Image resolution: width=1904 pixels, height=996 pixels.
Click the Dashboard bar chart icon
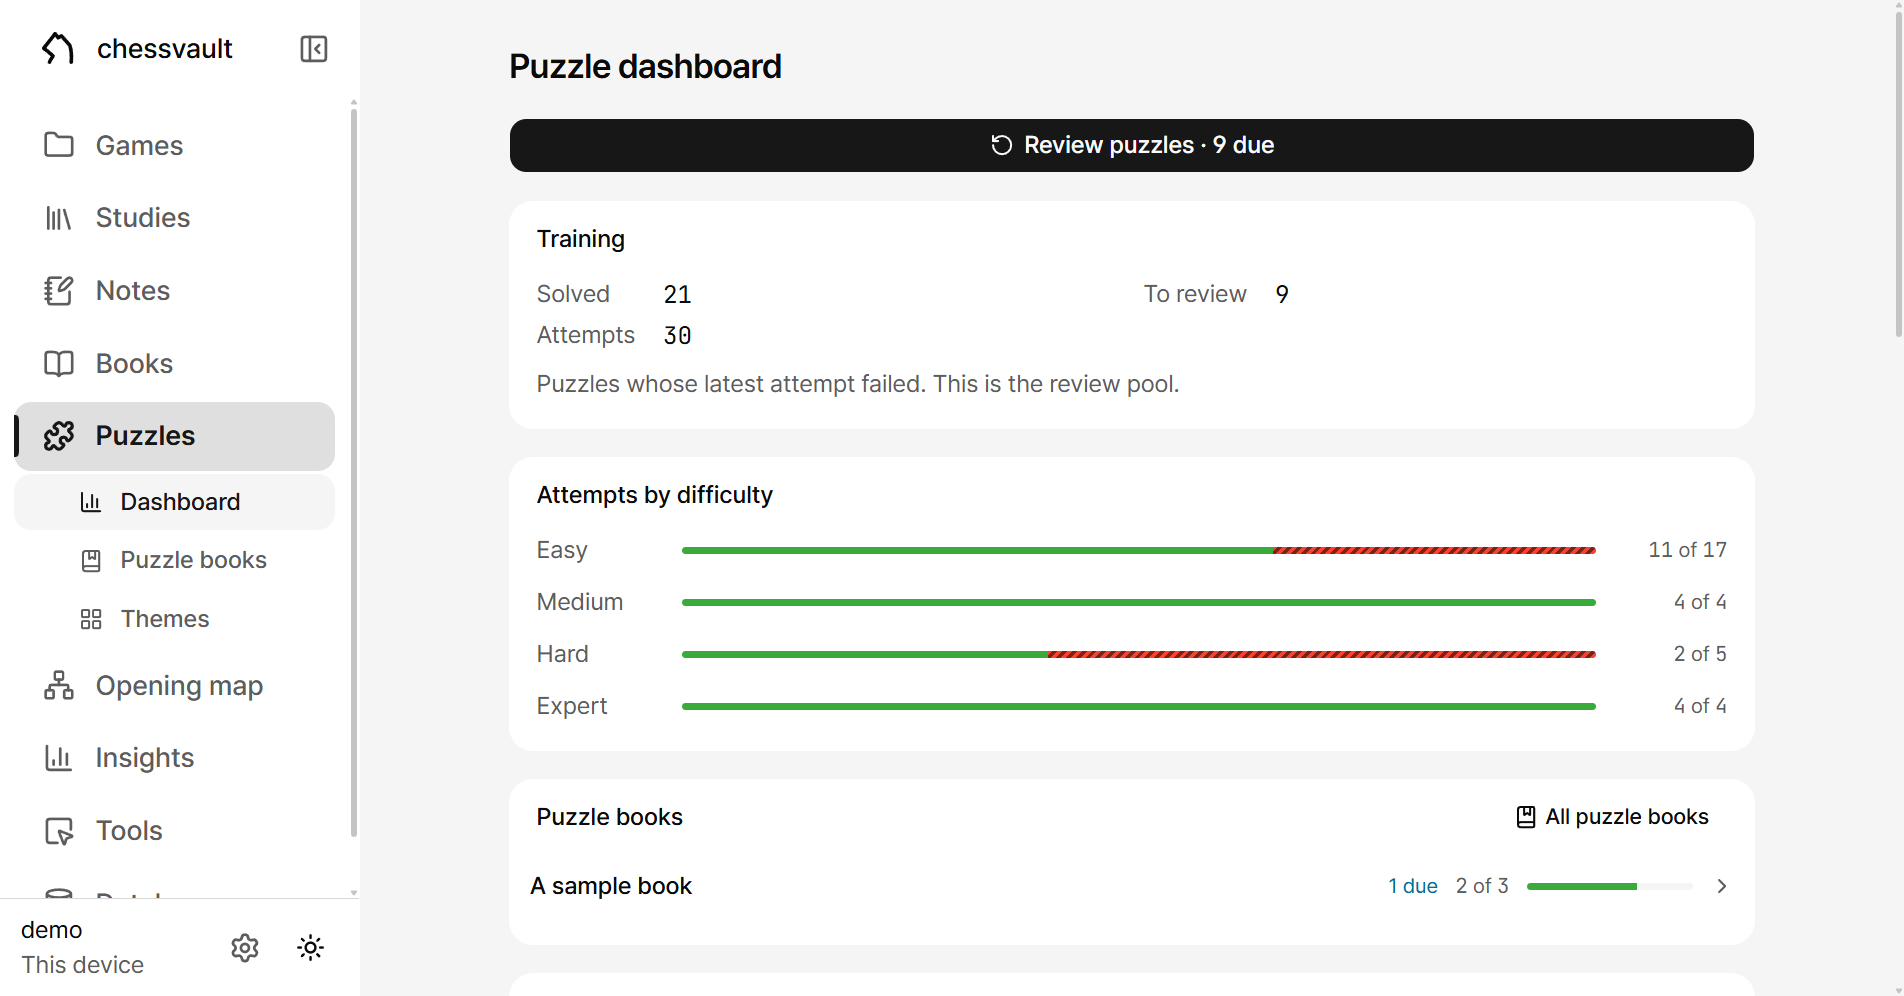click(x=91, y=502)
